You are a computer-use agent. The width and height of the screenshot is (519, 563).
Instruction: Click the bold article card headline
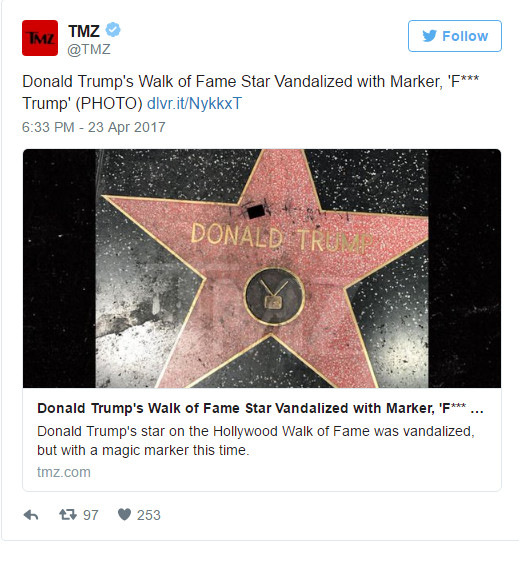click(260, 408)
